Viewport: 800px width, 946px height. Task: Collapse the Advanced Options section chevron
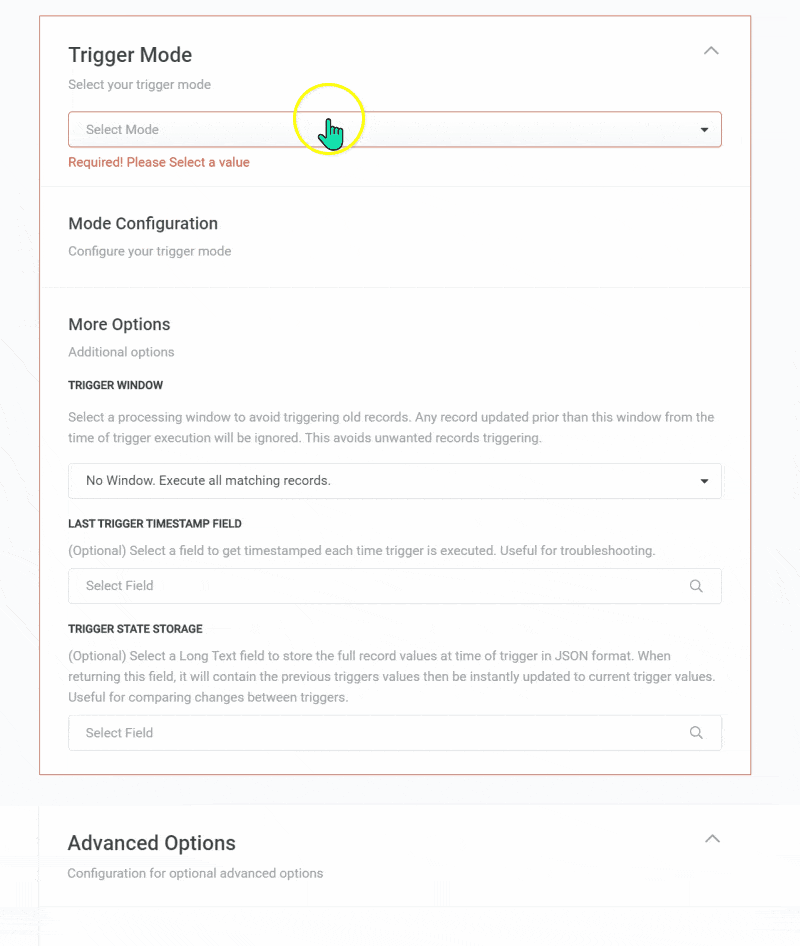(x=712, y=839)
